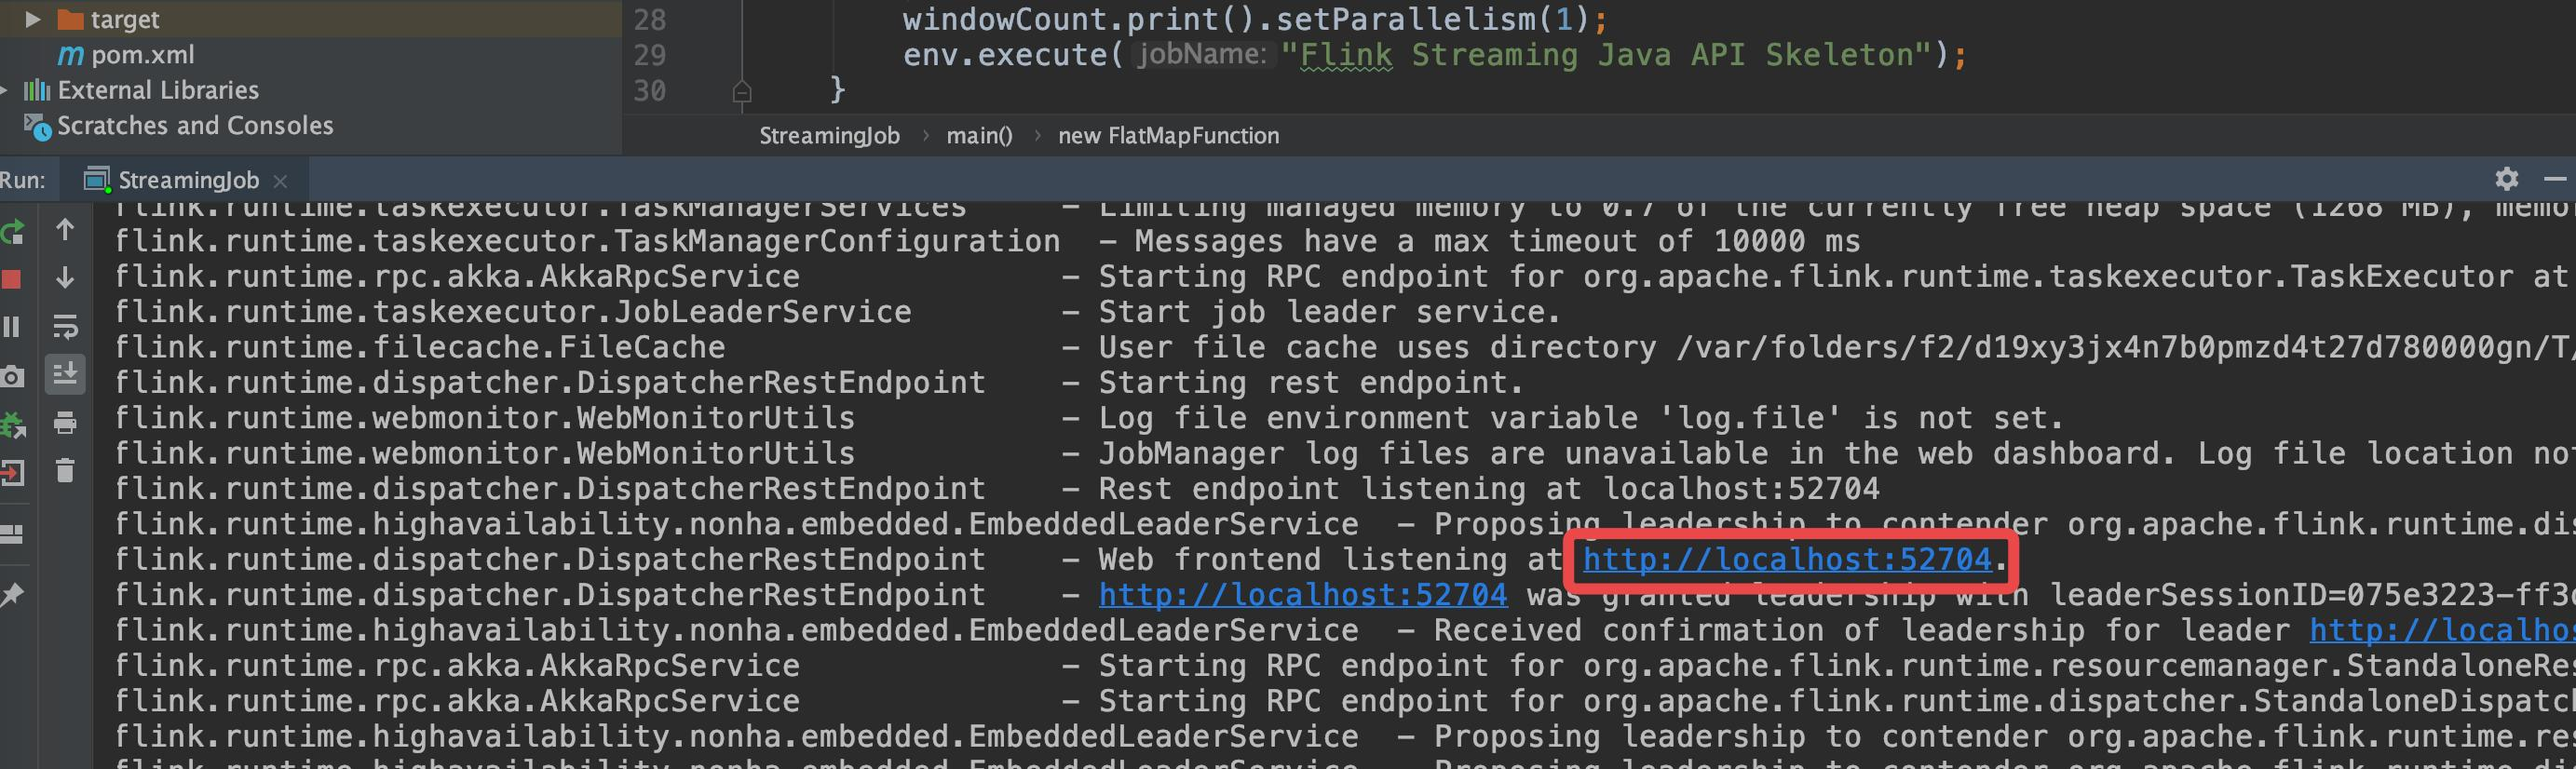The width and height of the screenshot is (2576, 769).
Task: Click the 'Start job leader service.' log message
Action: point(1329,312)
